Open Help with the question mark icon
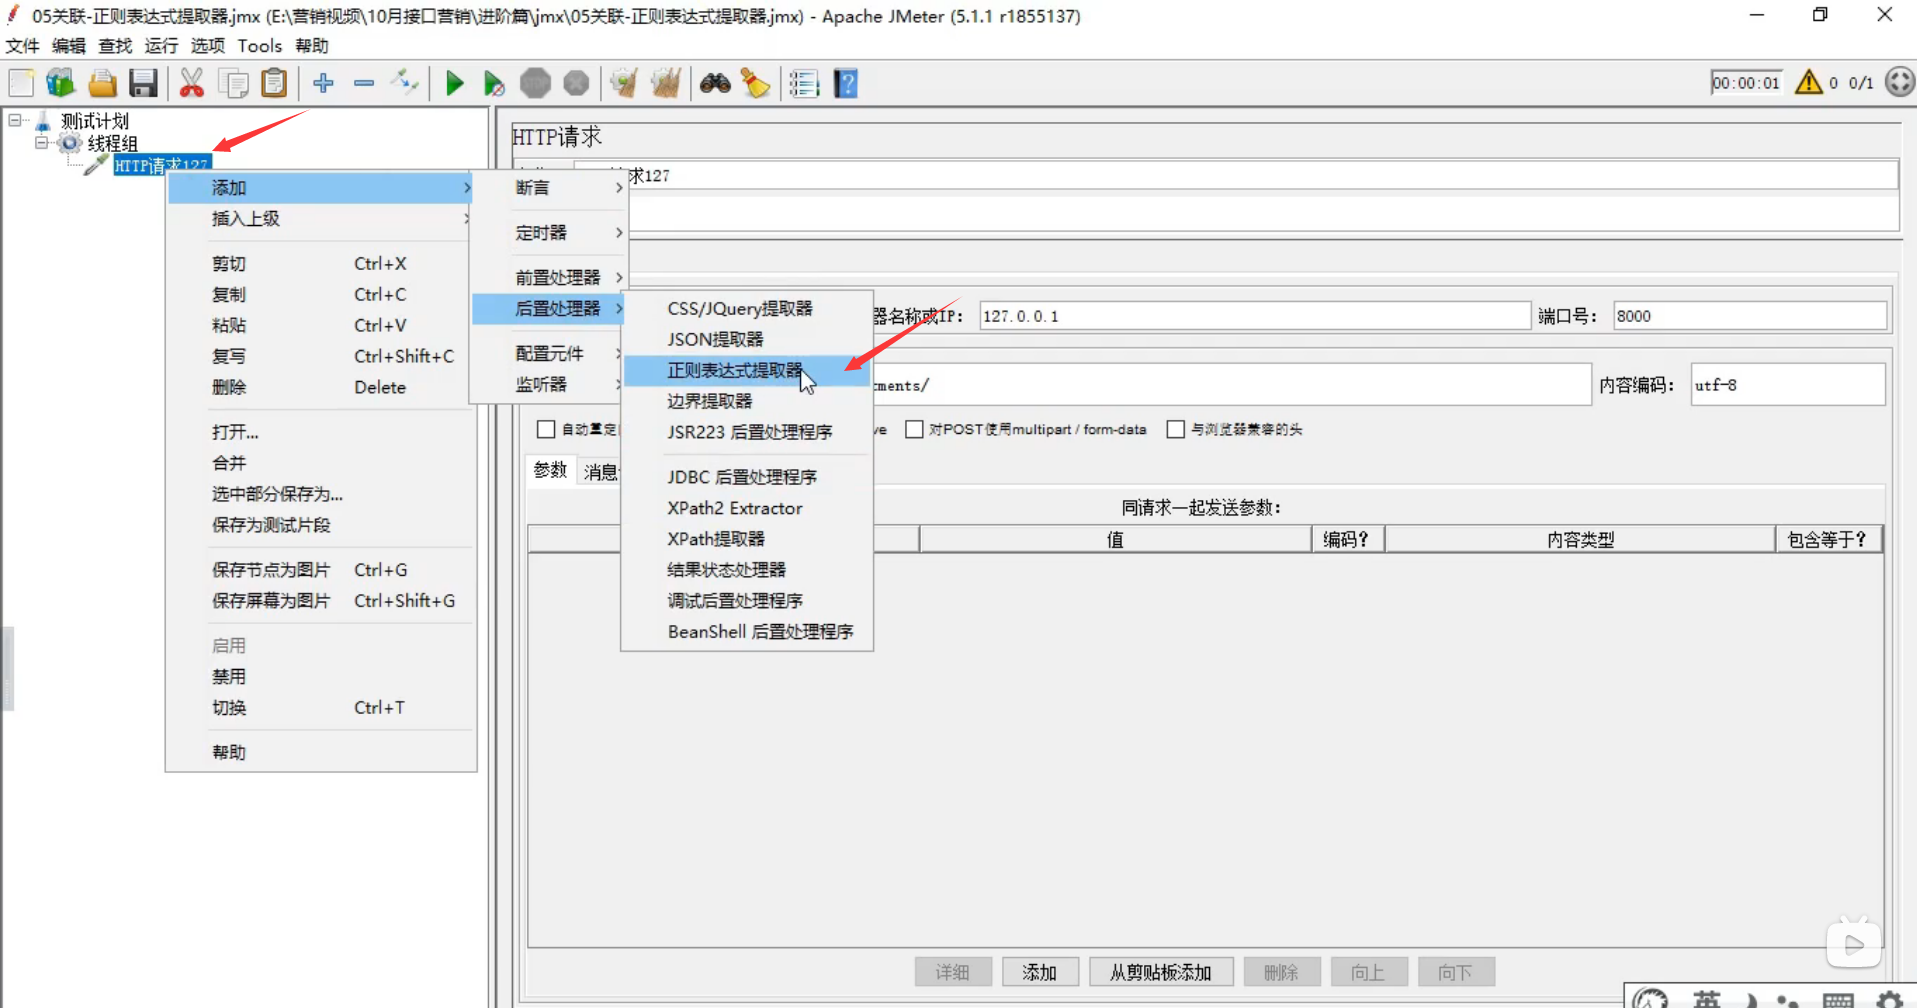The width and height of the screenshot is (1917, 1008). point(846,83)
